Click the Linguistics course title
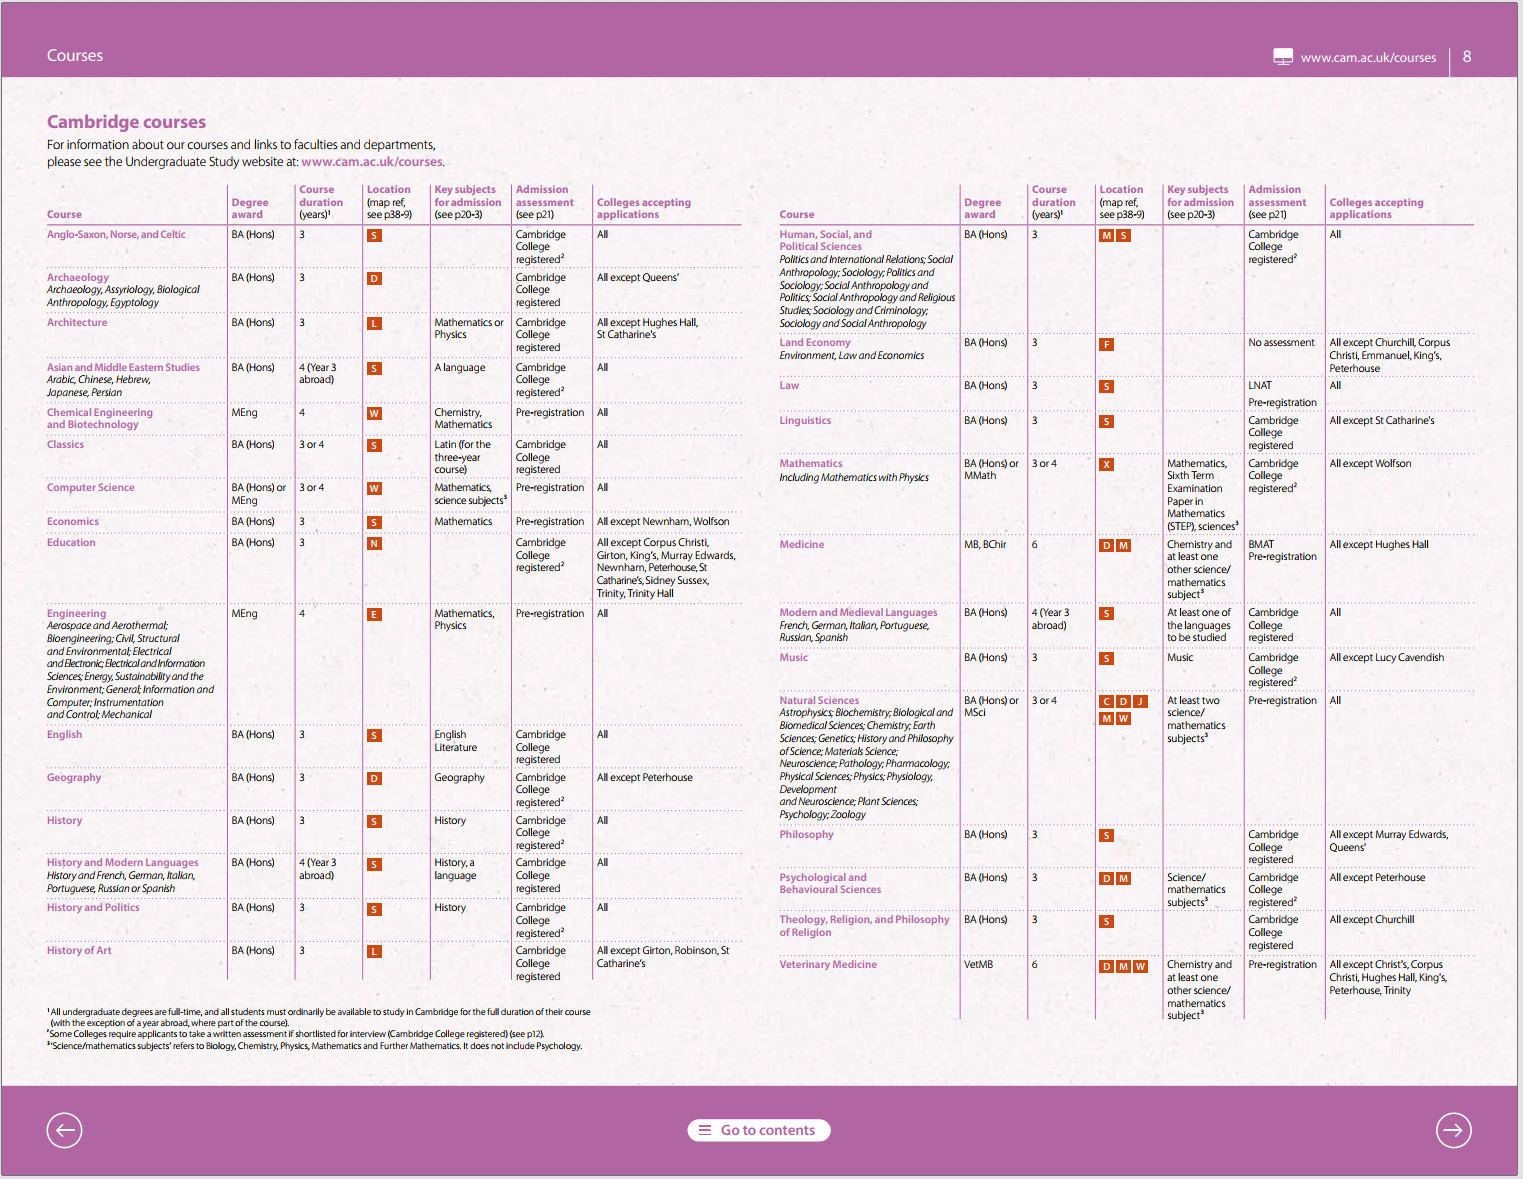 click(805, 421)
